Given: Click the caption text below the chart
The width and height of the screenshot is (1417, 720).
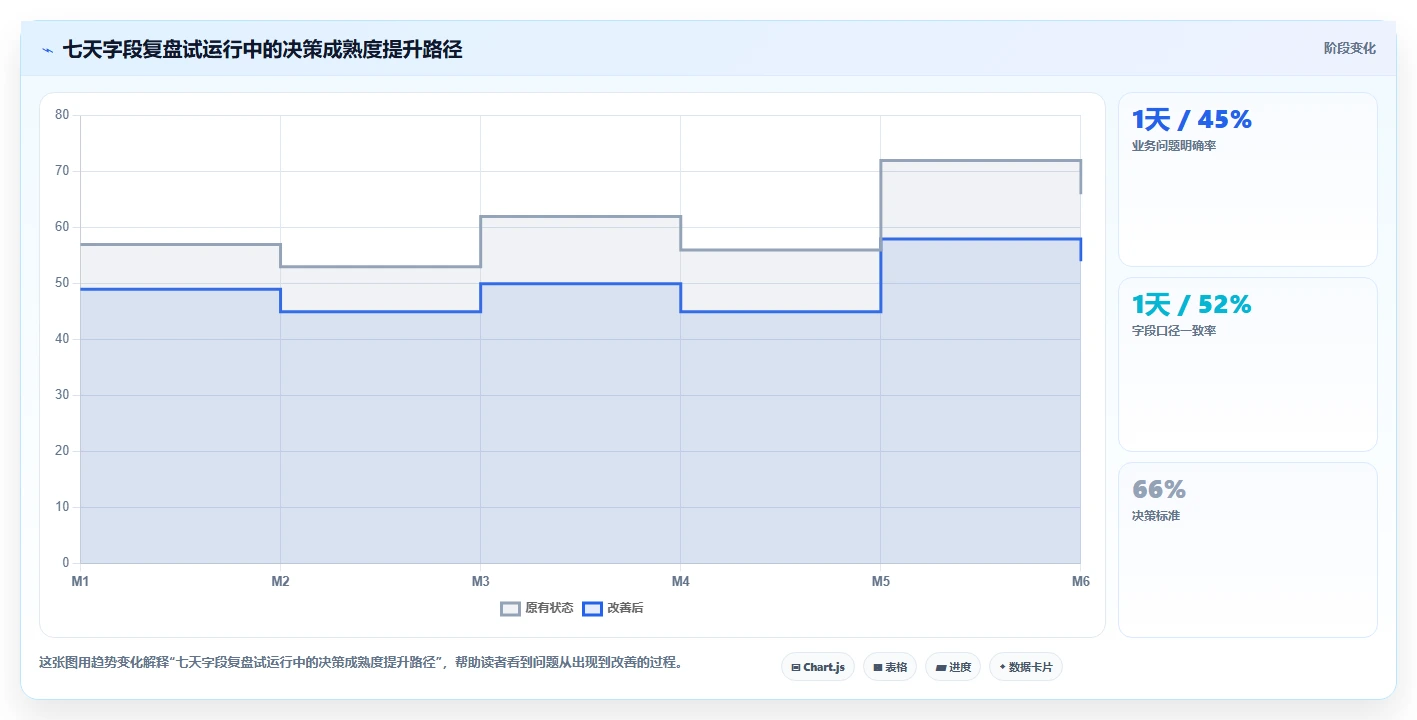Looking at the screenshot, I should pos(361,662).
